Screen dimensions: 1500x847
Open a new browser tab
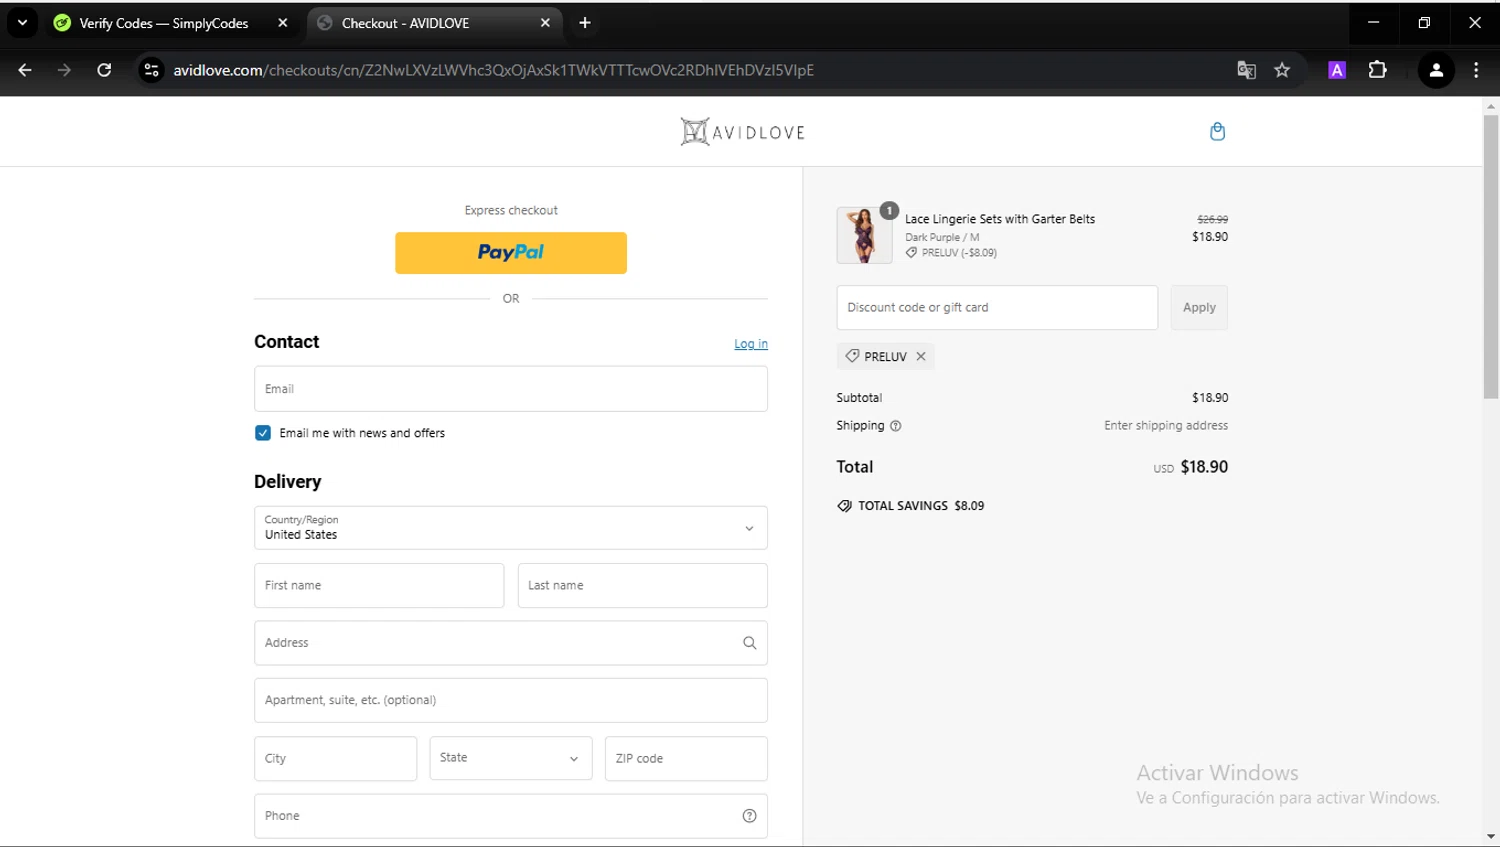(585, 22)
